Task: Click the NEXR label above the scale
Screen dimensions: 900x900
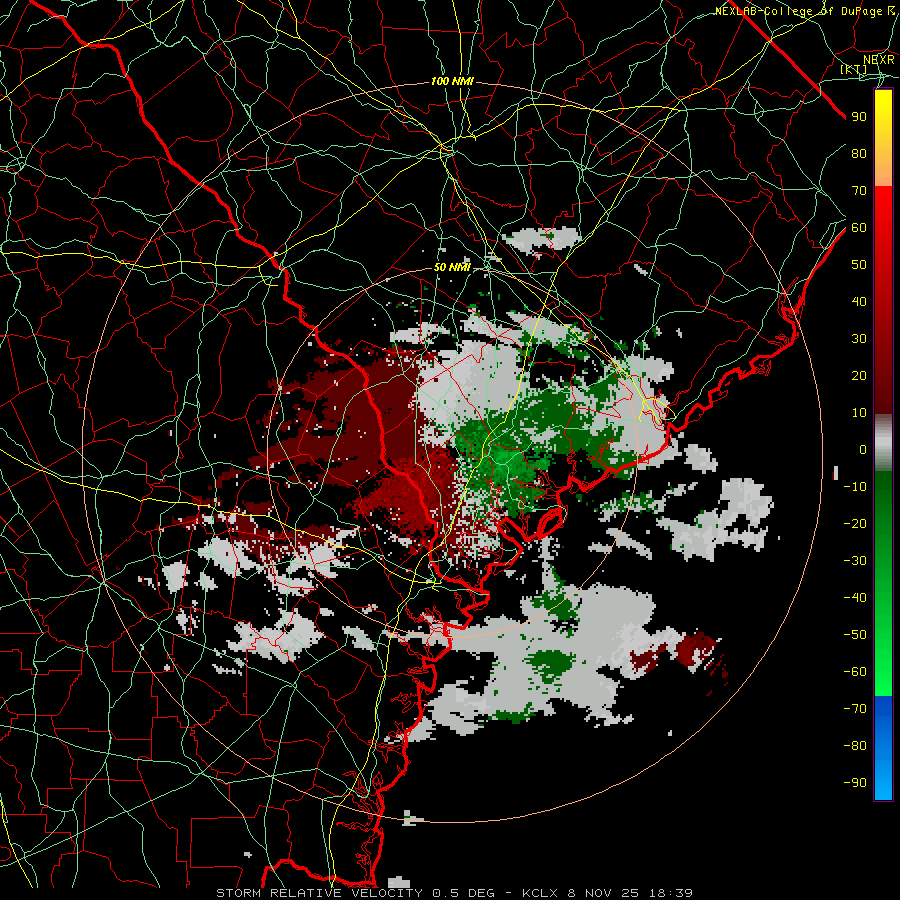Action: pos(879,59)
